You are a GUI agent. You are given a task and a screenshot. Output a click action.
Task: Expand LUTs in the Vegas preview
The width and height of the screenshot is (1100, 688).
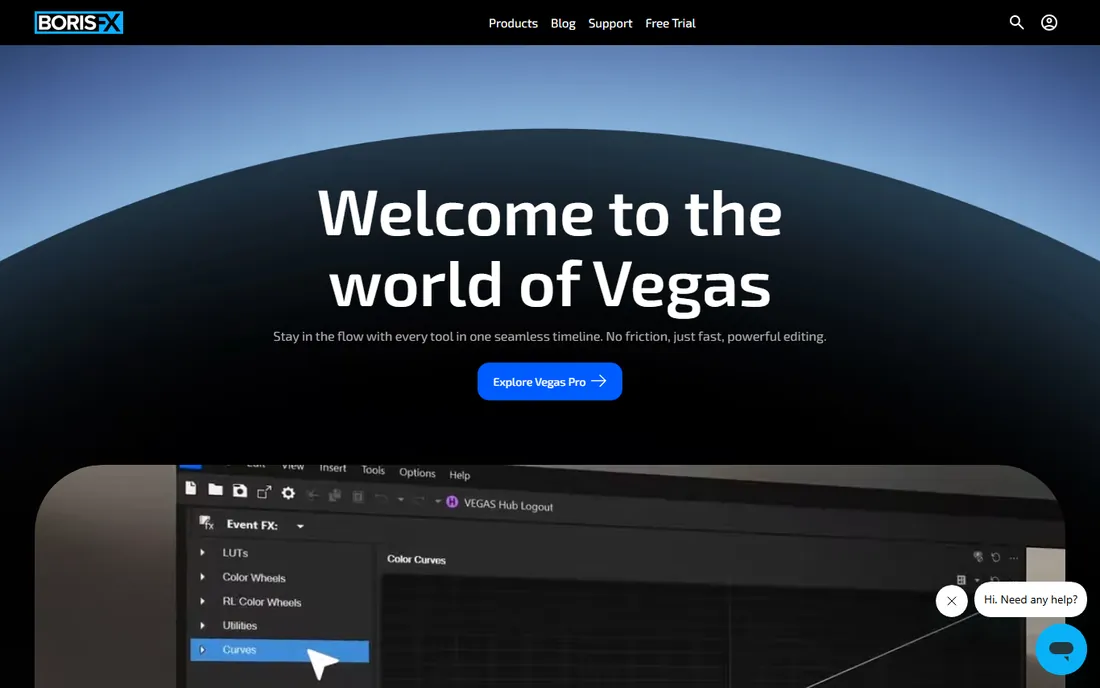pos(202,552)
